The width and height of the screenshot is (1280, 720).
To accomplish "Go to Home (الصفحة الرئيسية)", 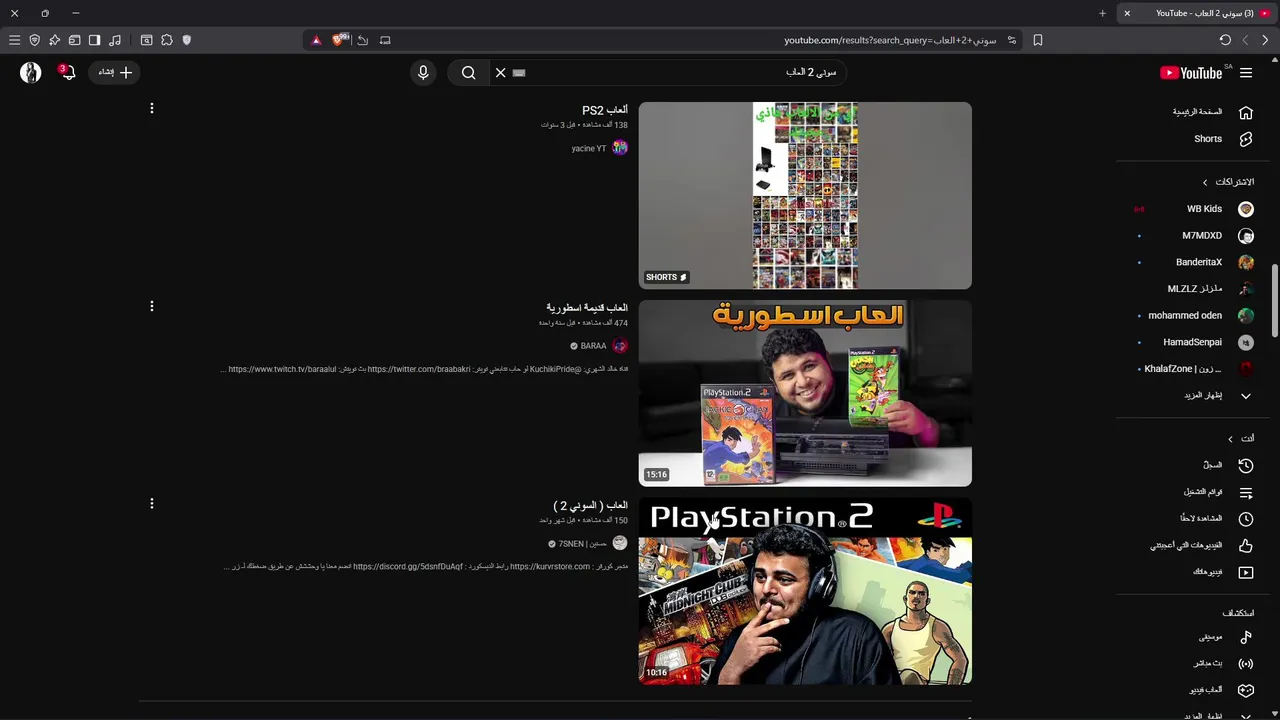I will coord(1212,112).
